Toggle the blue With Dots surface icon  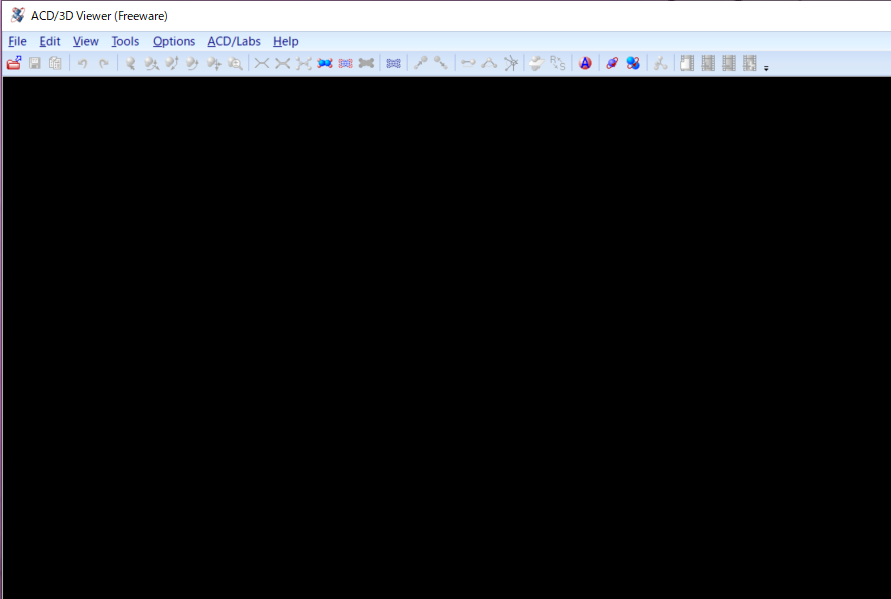393,63
